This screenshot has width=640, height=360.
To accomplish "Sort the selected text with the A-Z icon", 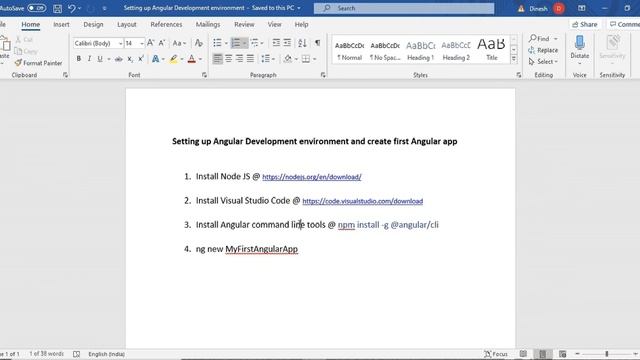I will pos(302,43).
